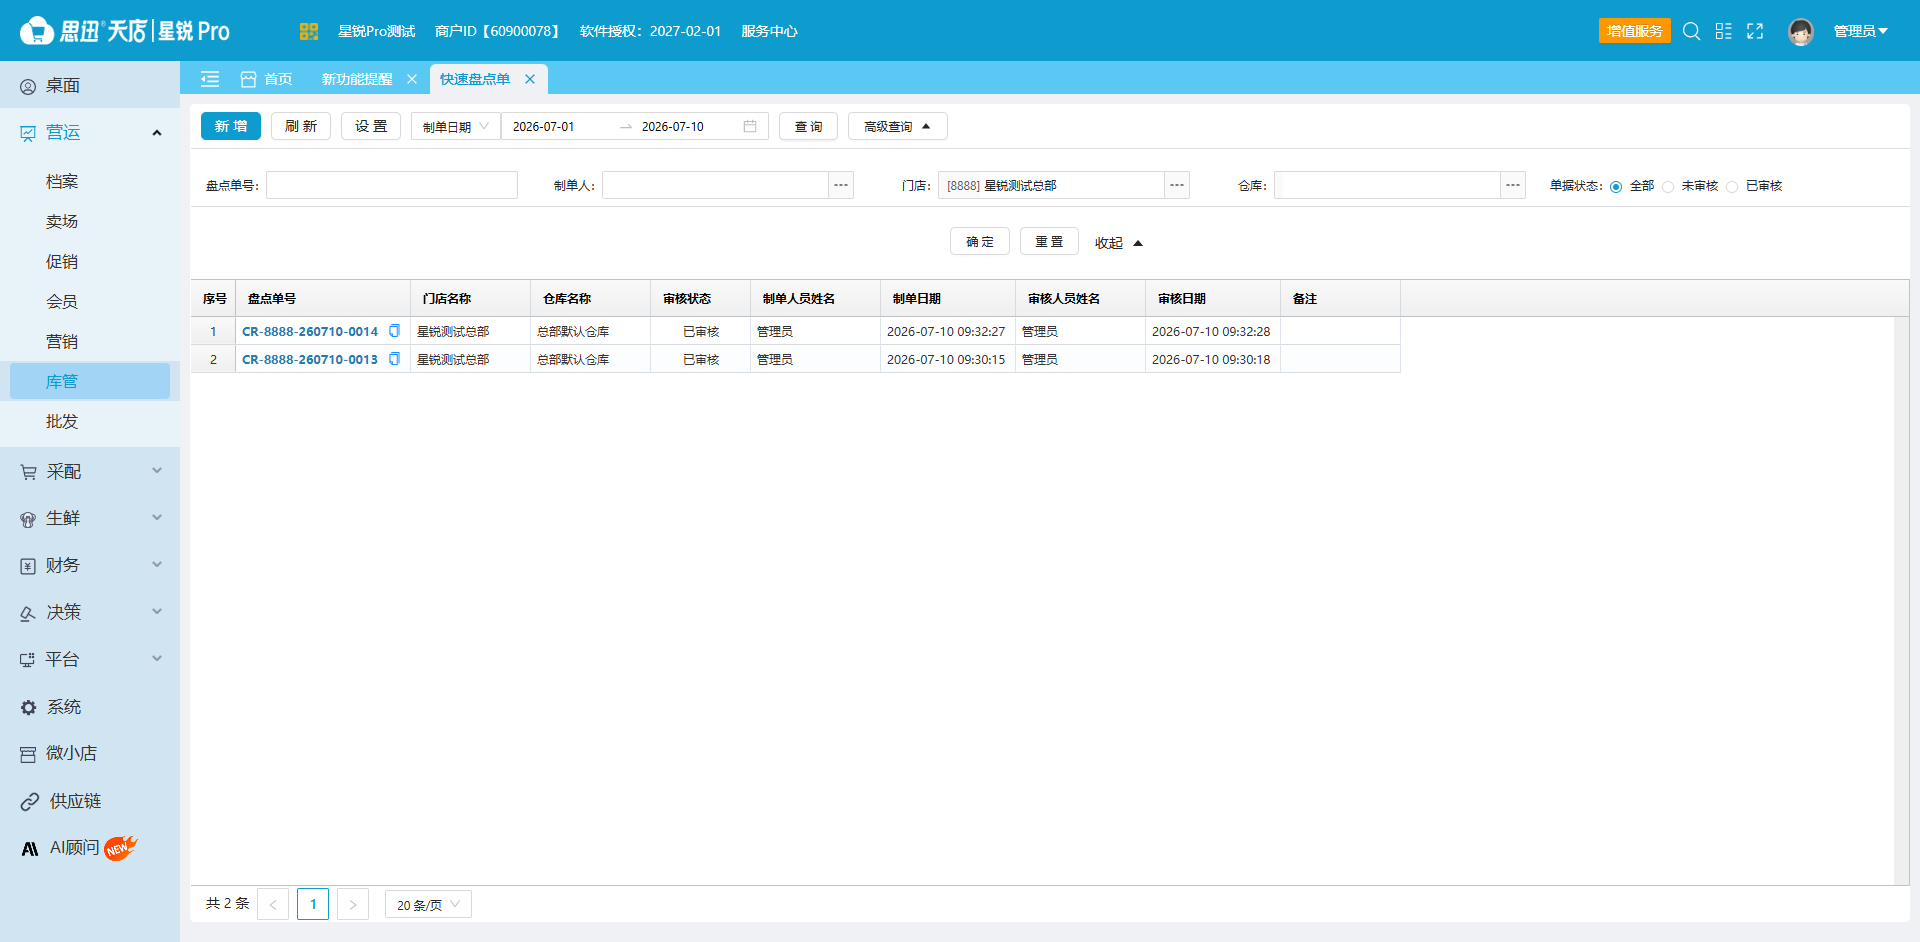Select the 未审核 status radio button
Screen dimensions: 1920x942
click(x=1668, y=187)
